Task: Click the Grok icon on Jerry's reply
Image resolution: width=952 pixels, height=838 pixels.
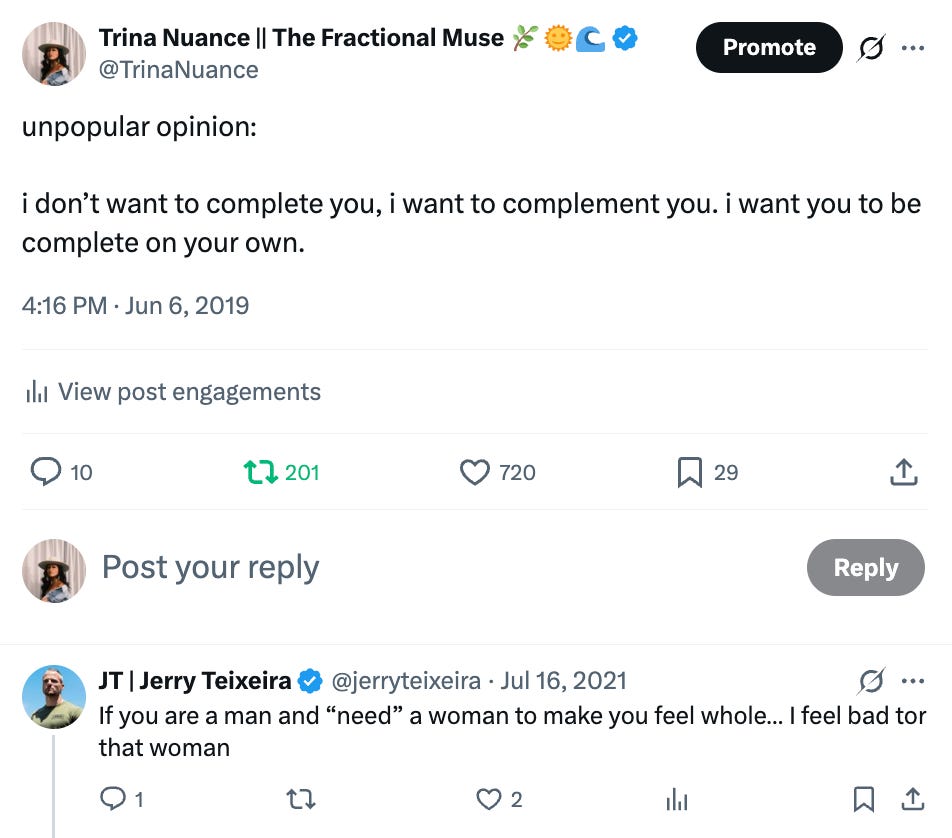Action: click(x=871, y=681)
